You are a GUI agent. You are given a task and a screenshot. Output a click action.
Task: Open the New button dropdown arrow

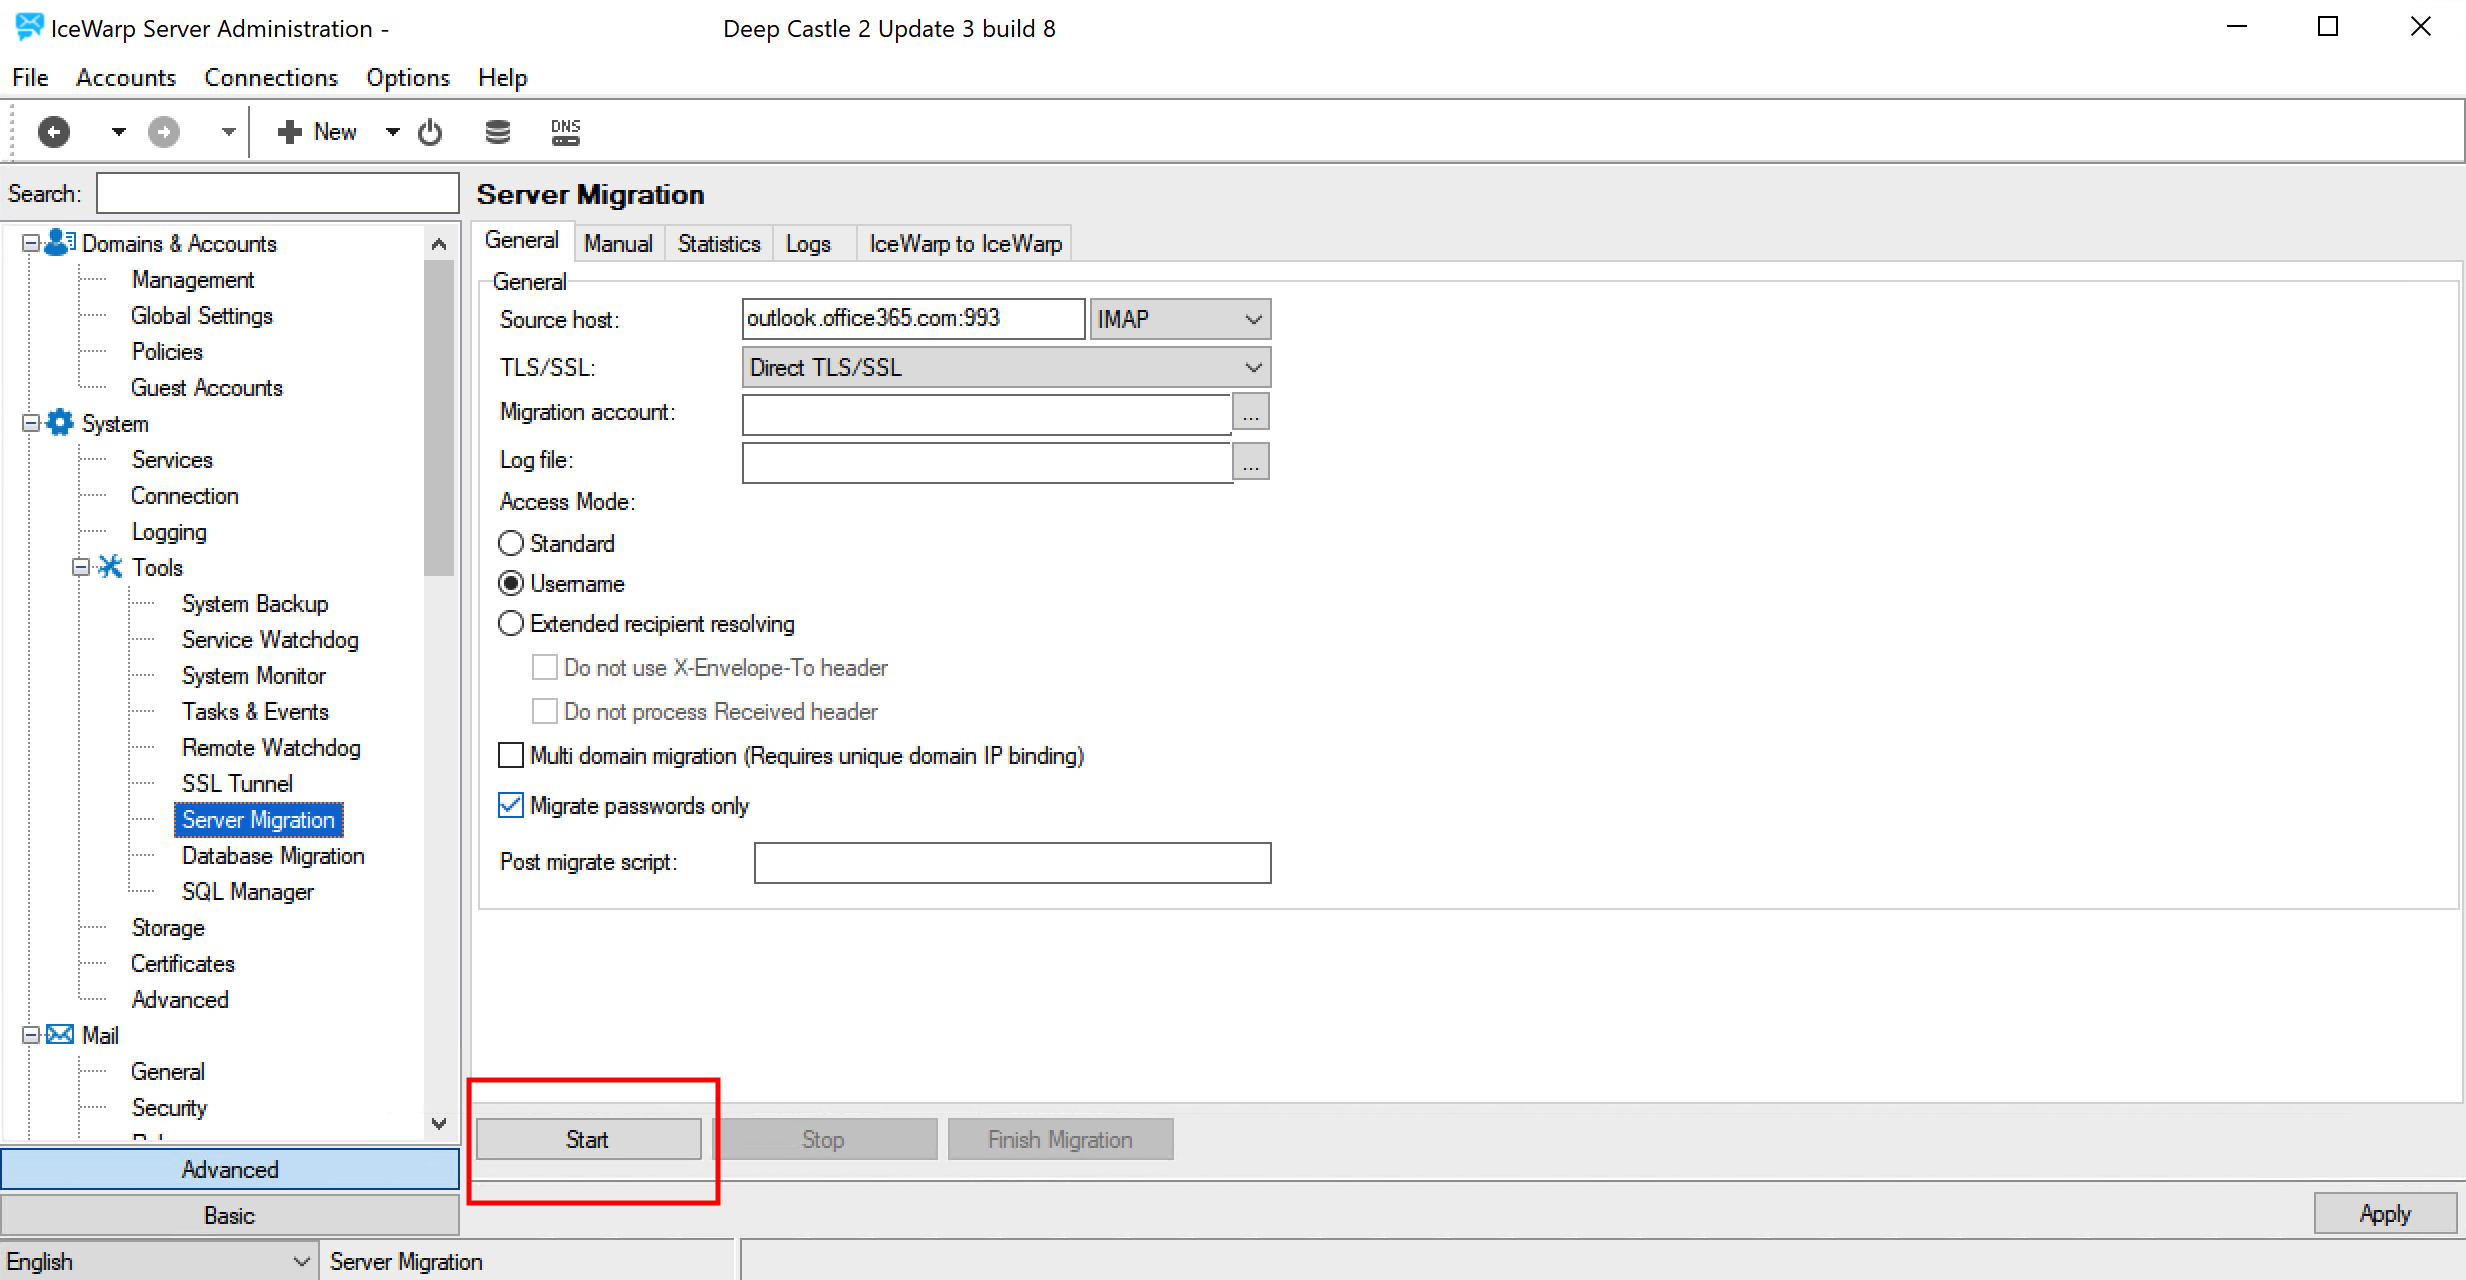coord(393,131)
